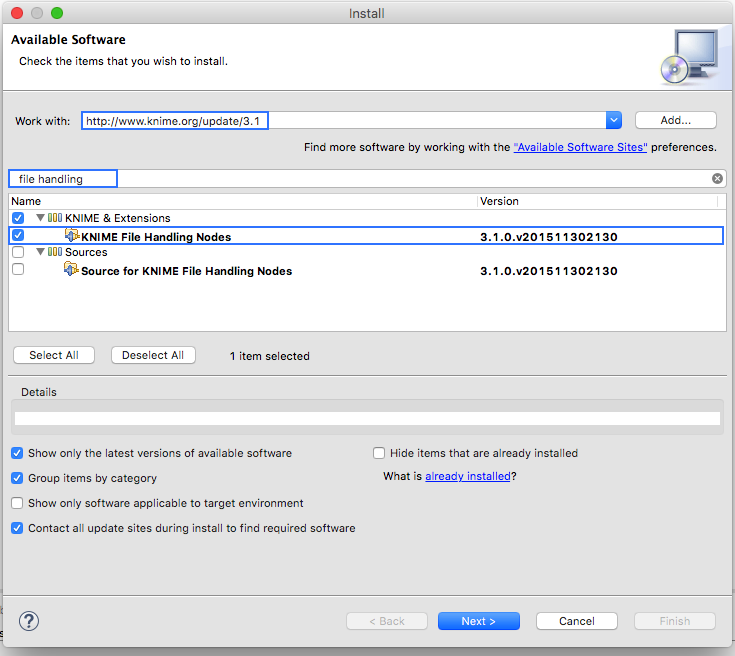Click the Version column header
This screenshot has height=656, width=735.
tap(597, 201)
